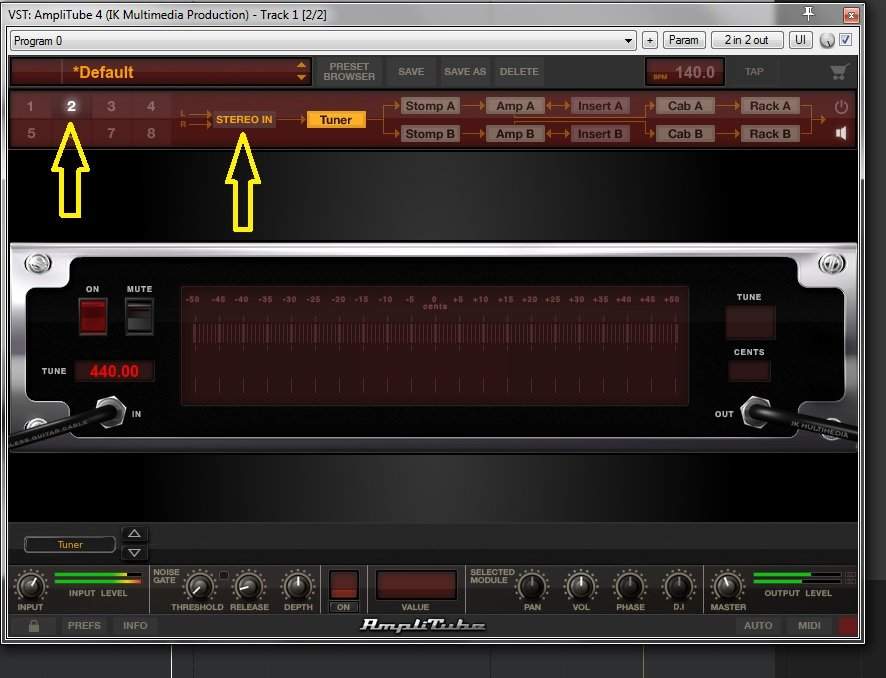This screenshot has width=886, height=678.
Task: Select signal chain preset 1
Action: [30, 106]
